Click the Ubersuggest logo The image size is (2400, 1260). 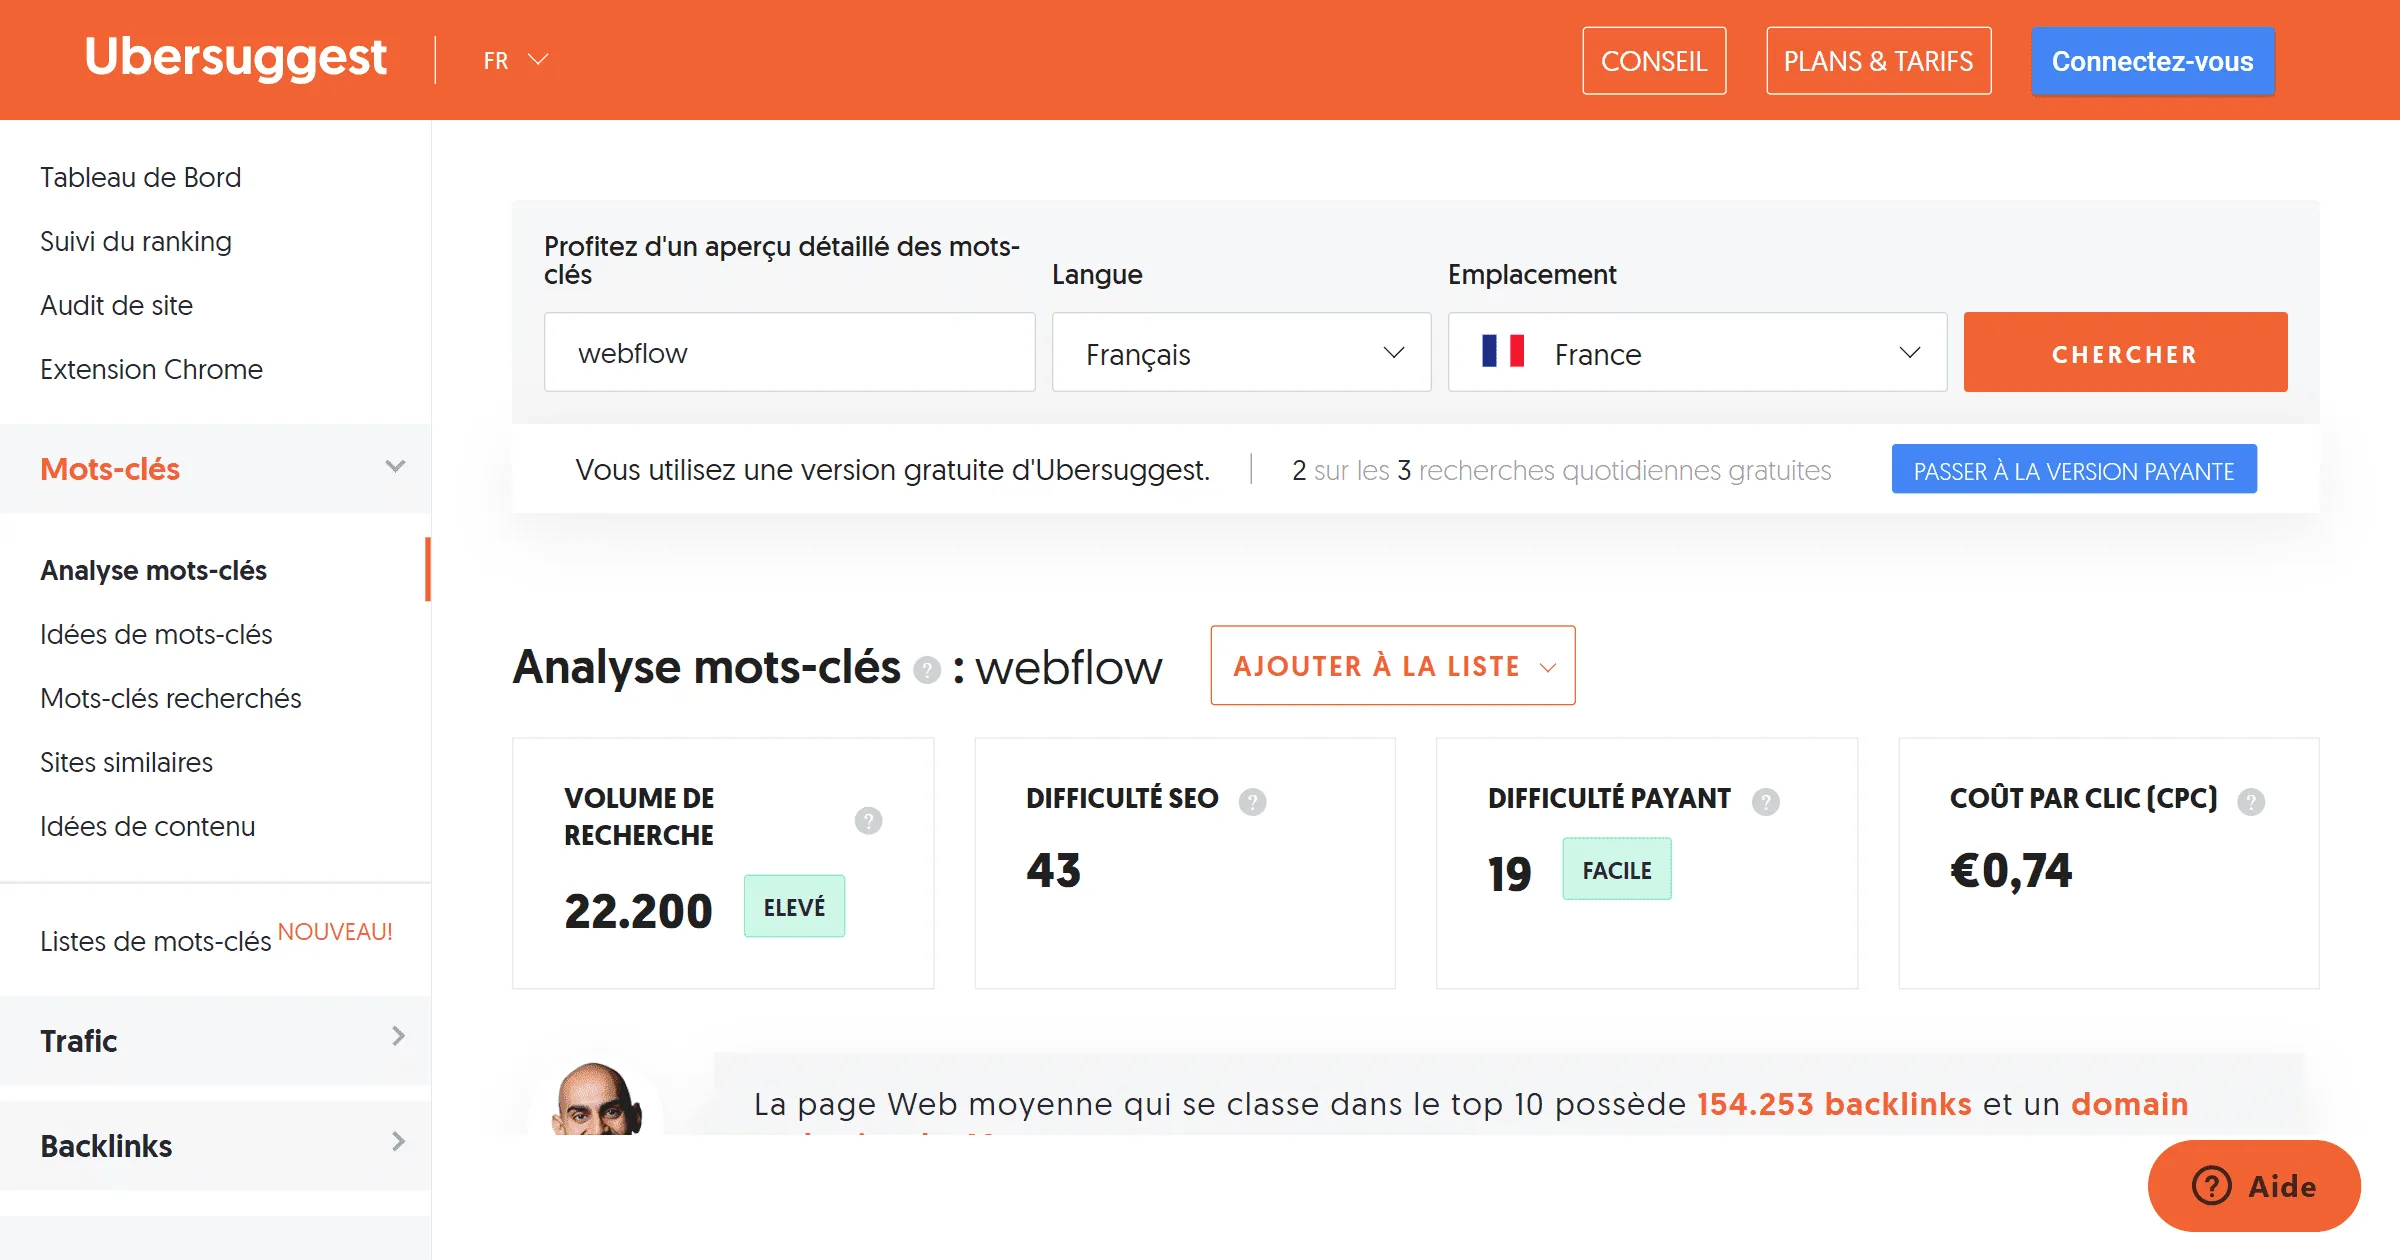234,57
